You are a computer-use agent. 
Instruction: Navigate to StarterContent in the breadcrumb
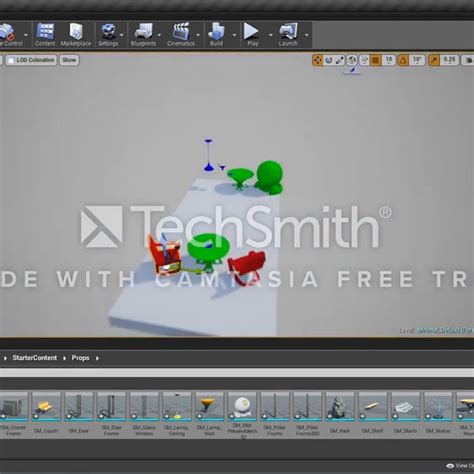(35, 358)
